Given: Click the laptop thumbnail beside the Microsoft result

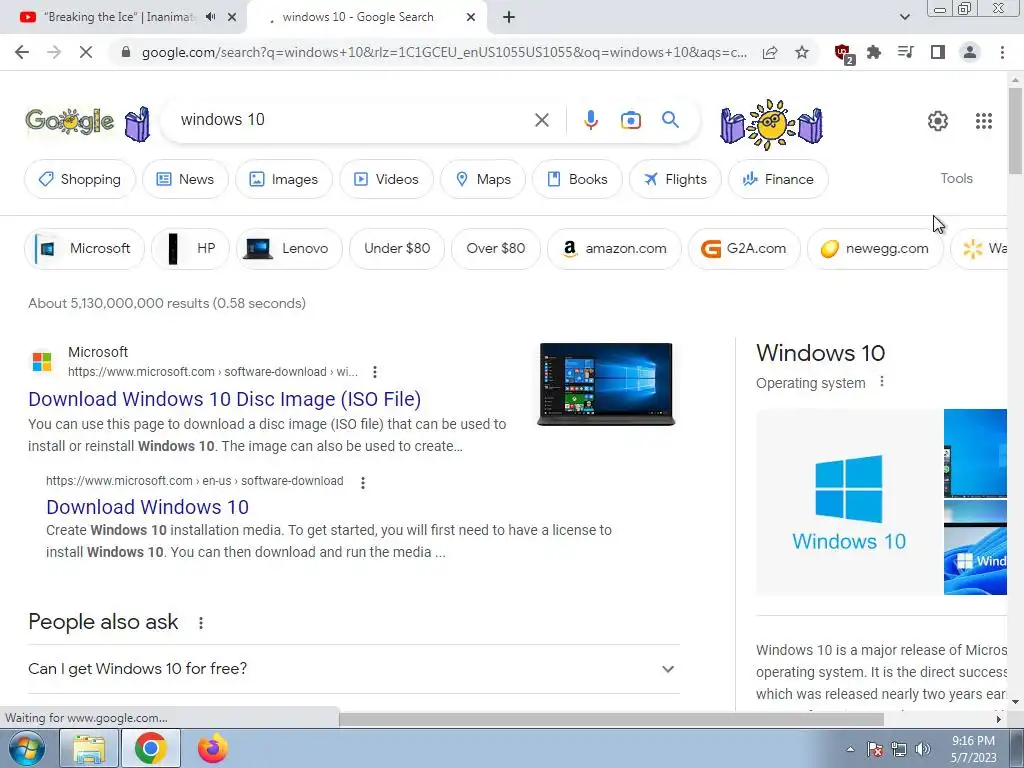Looking at the screenshot, I should pos(606,385).
